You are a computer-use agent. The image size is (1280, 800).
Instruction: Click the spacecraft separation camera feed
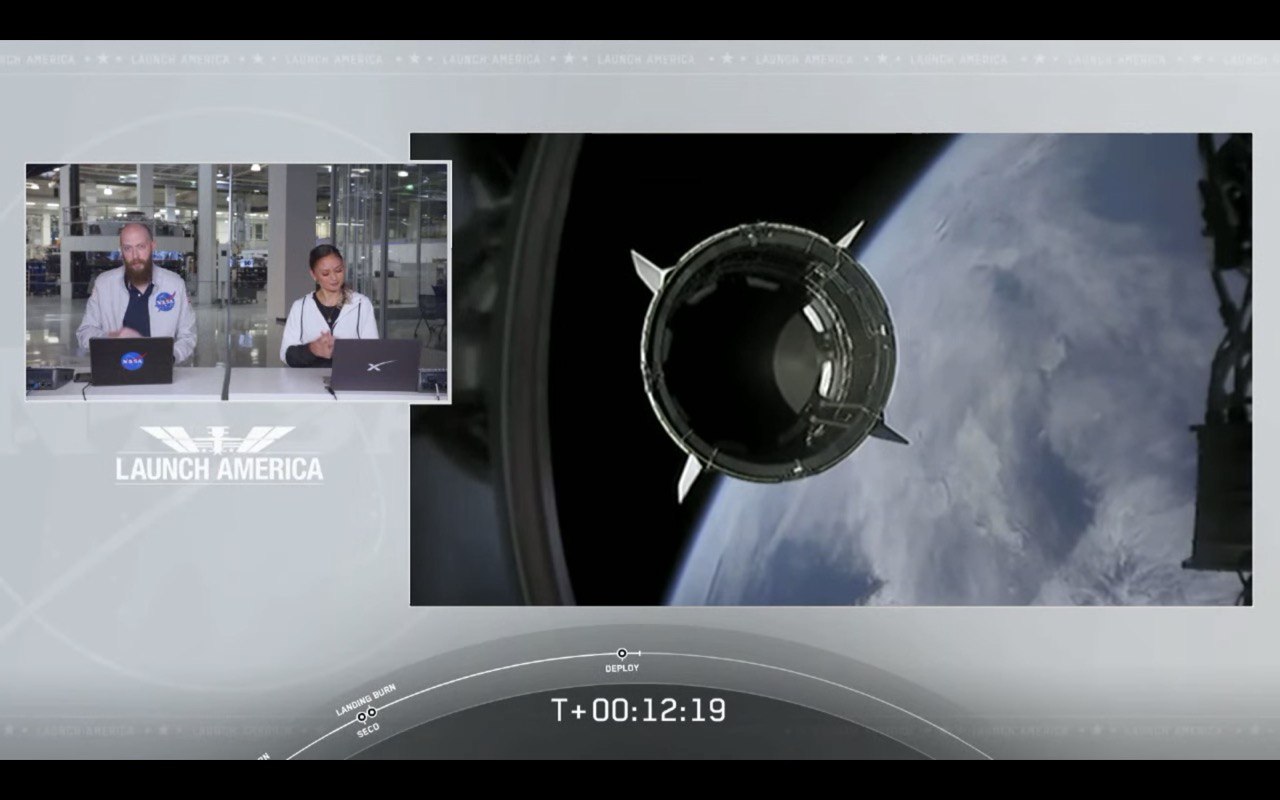(x=831, y=369)
